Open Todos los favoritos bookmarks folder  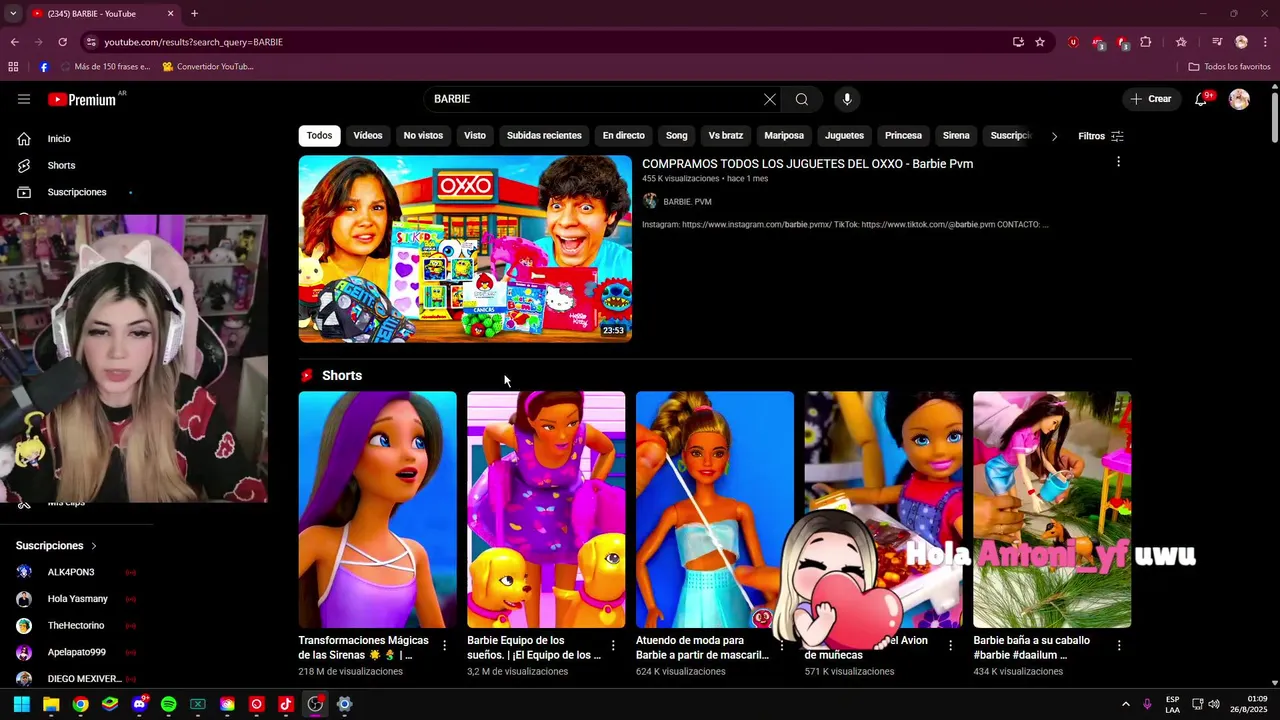click(x=1230, y=67)
